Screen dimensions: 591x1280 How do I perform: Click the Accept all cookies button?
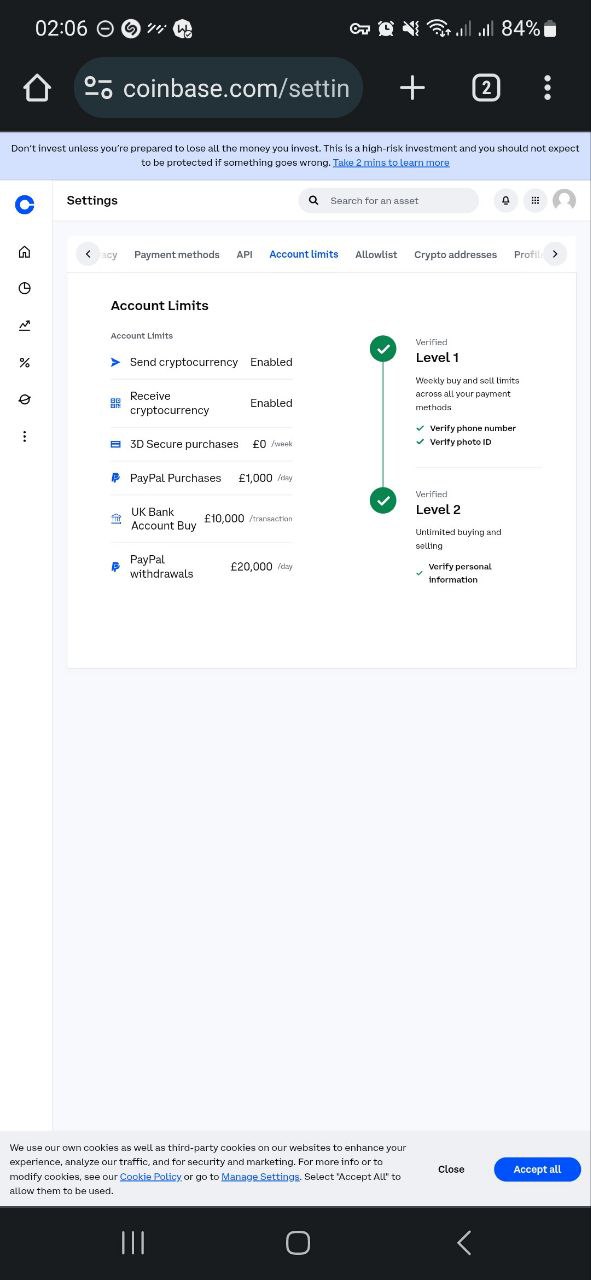[x=537, y=1169]
